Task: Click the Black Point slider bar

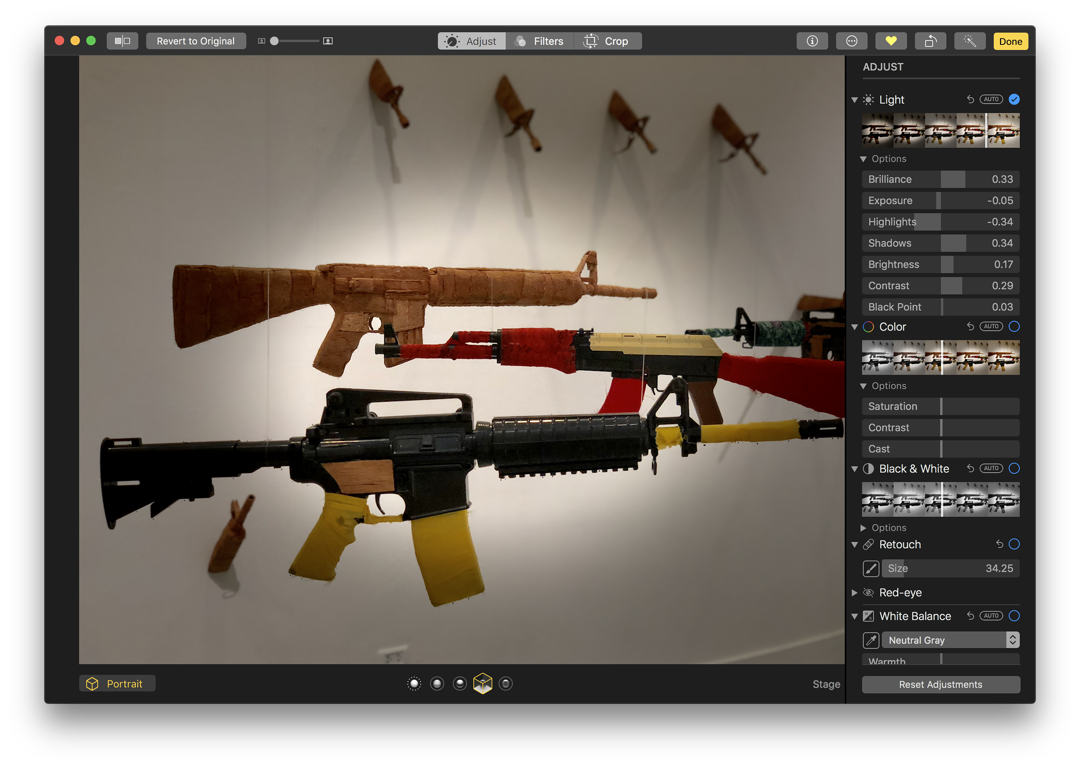Action: (x=940, y=307)
